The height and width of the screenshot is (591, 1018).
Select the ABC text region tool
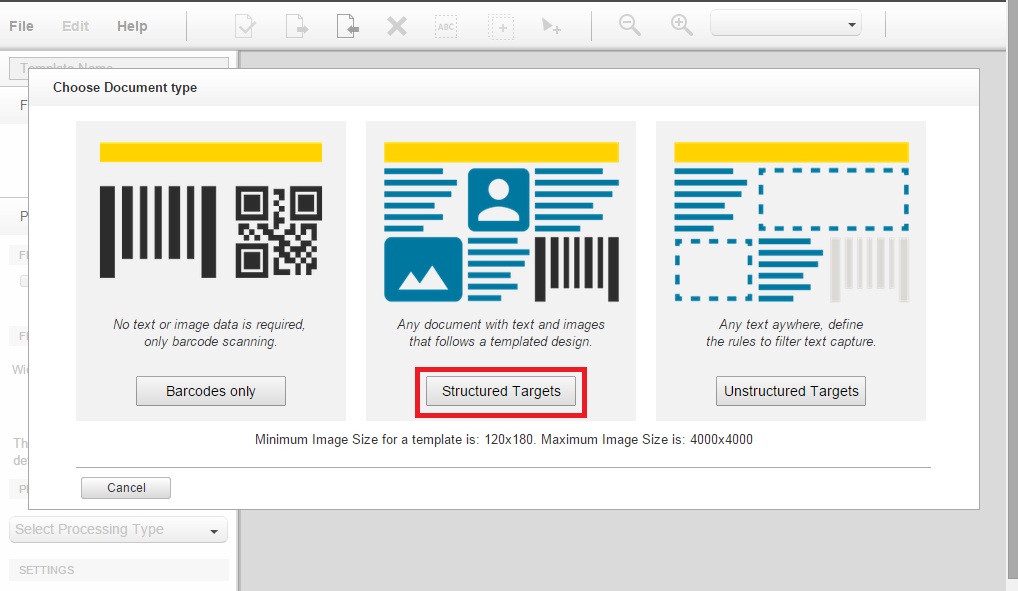point(446,27)
